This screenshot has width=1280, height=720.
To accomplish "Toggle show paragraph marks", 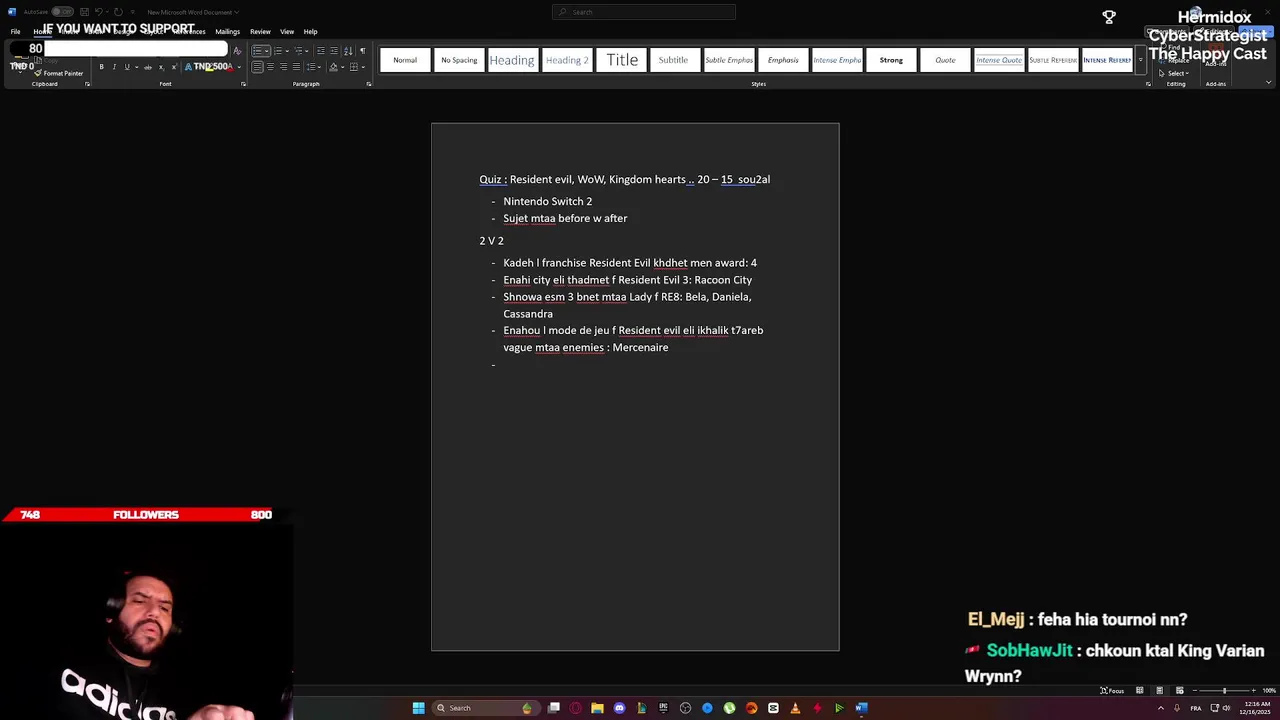I will point(363,51).
